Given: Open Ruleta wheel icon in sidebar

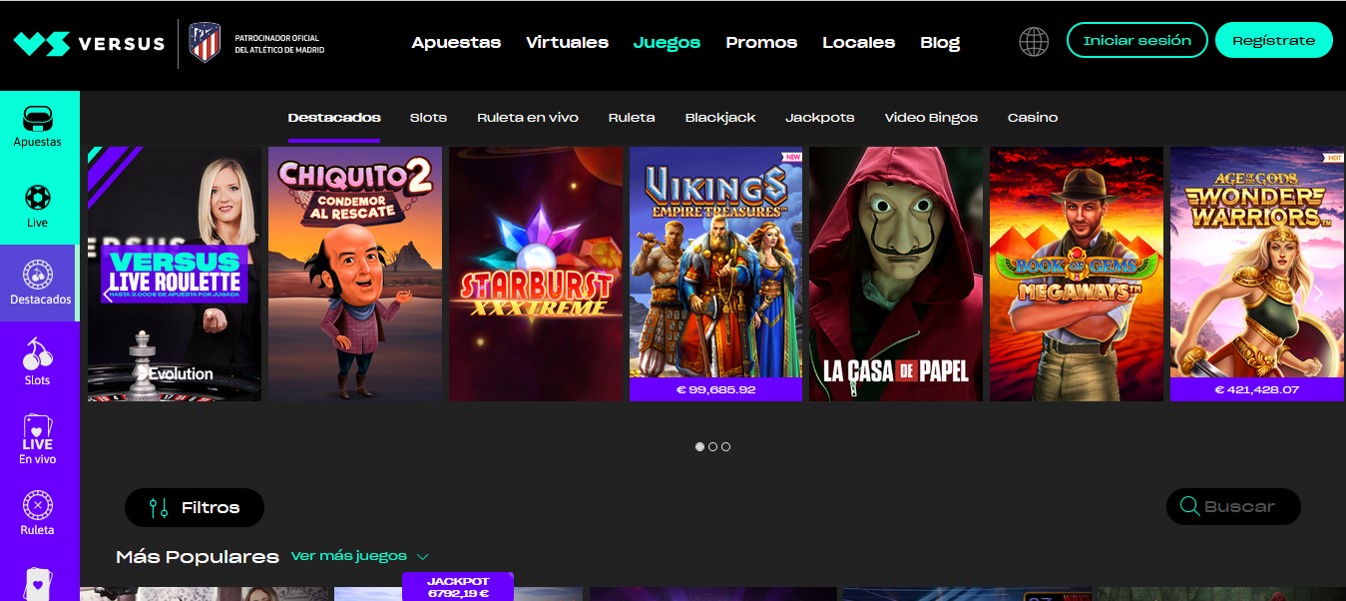Looking at the screenshot, I should pos(38,506).
